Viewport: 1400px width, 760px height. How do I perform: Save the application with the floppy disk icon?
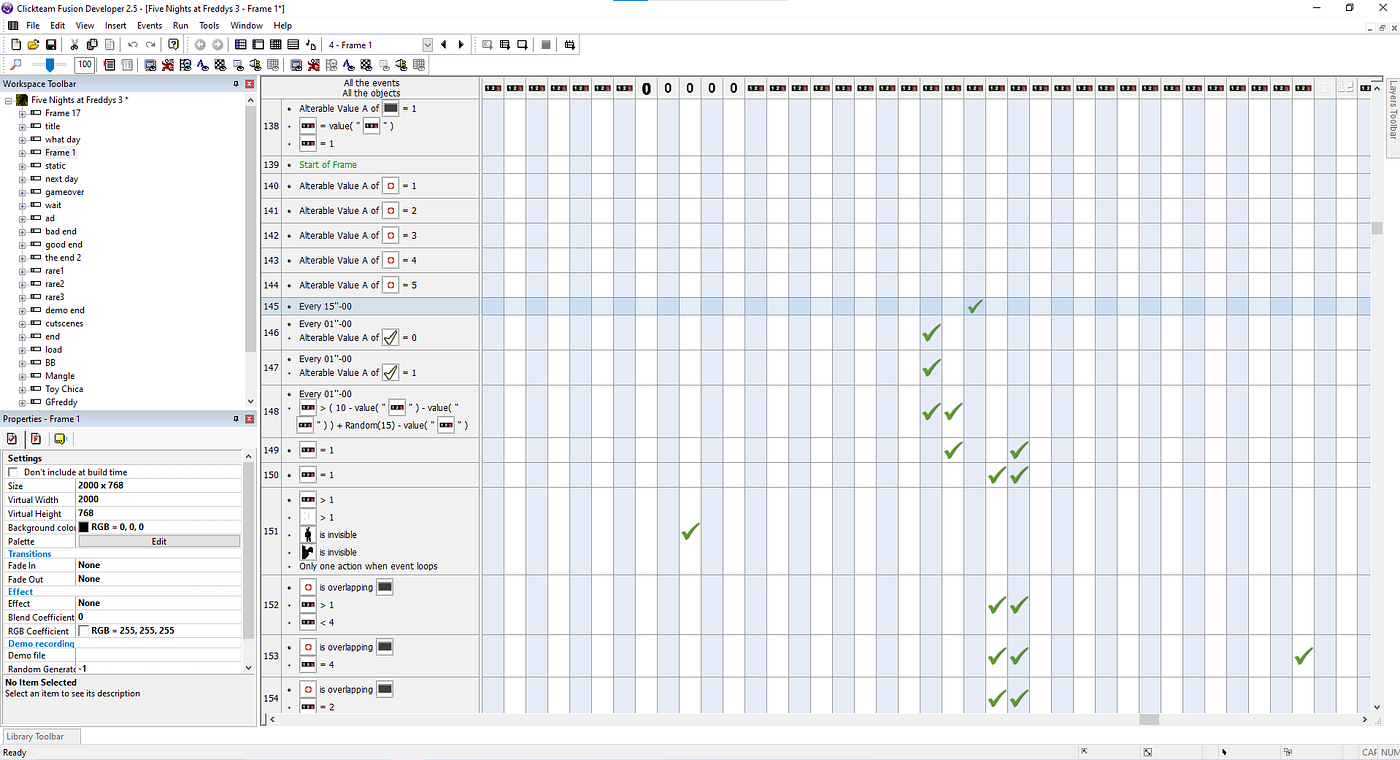point(50,45)
